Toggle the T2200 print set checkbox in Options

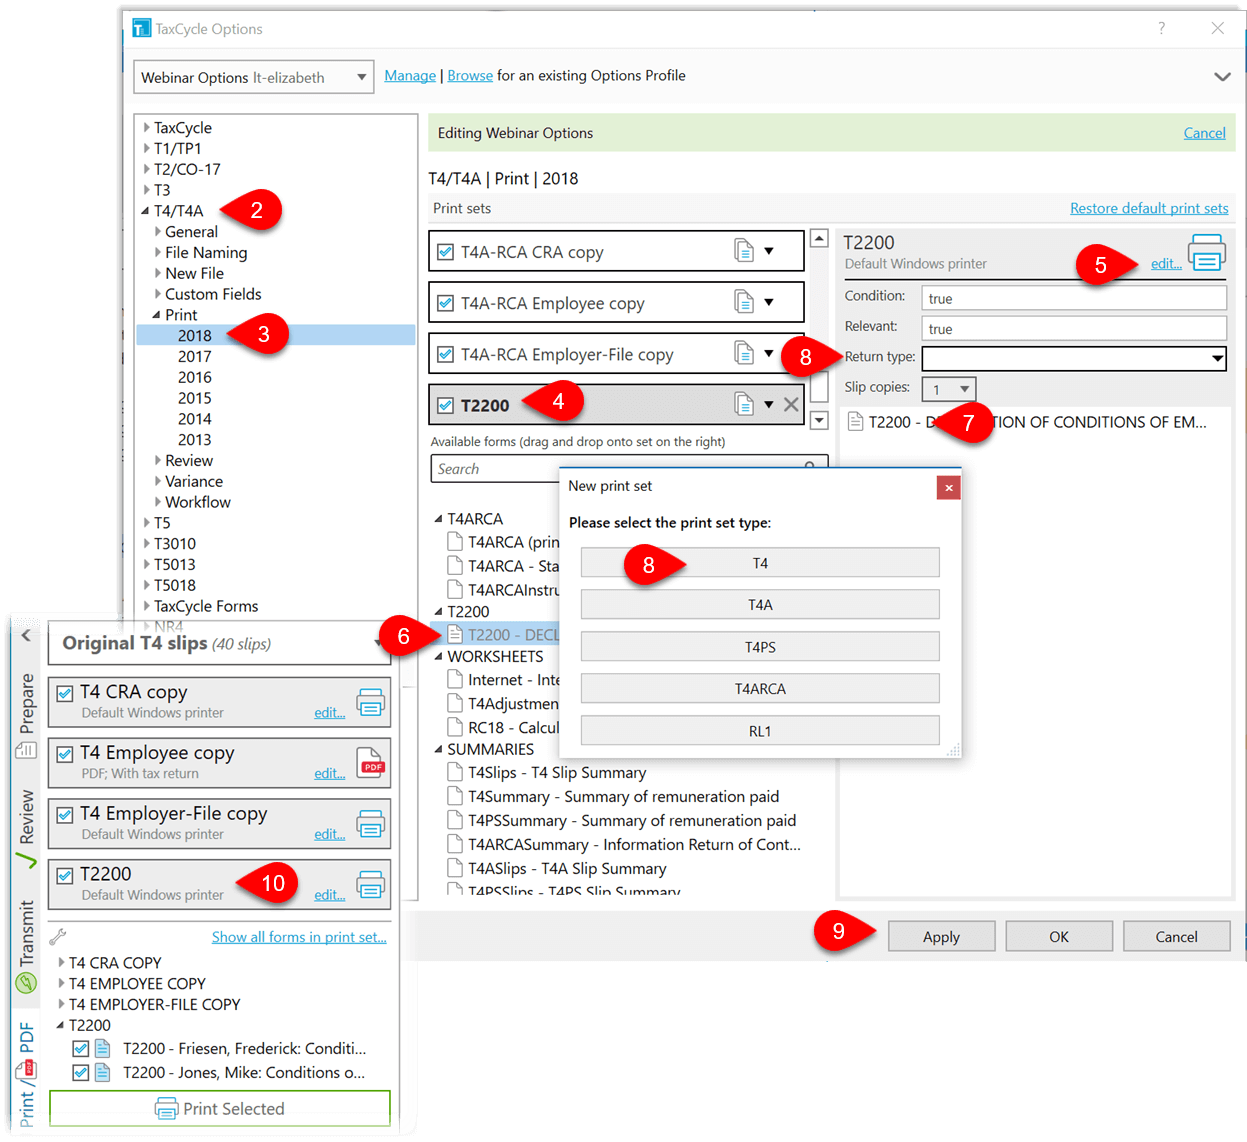(446, 405)
